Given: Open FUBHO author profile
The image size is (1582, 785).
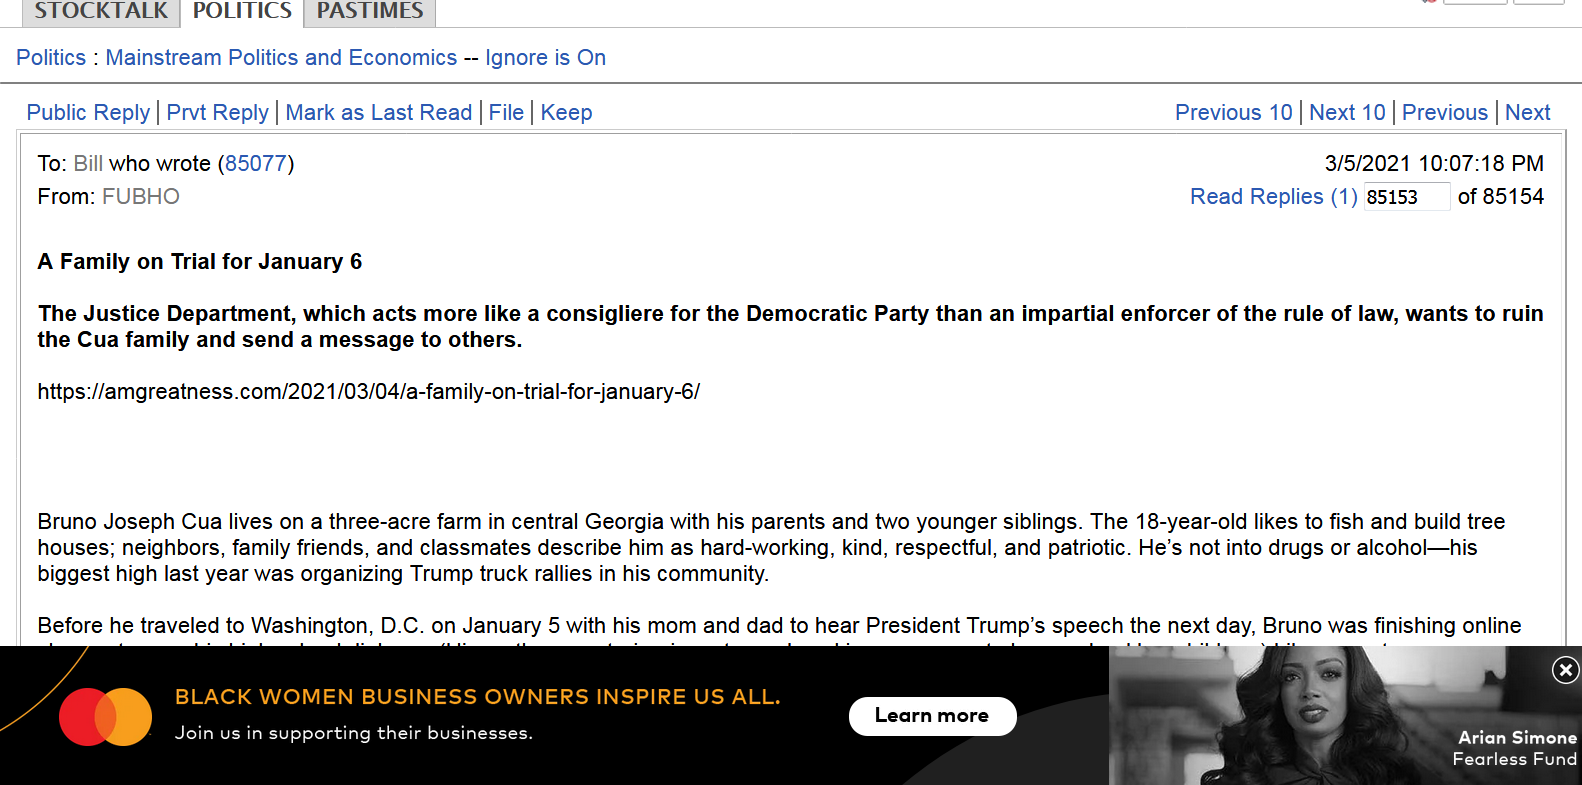Looking at the screenshot, I should pyautogui.click(x=141, y=197).
